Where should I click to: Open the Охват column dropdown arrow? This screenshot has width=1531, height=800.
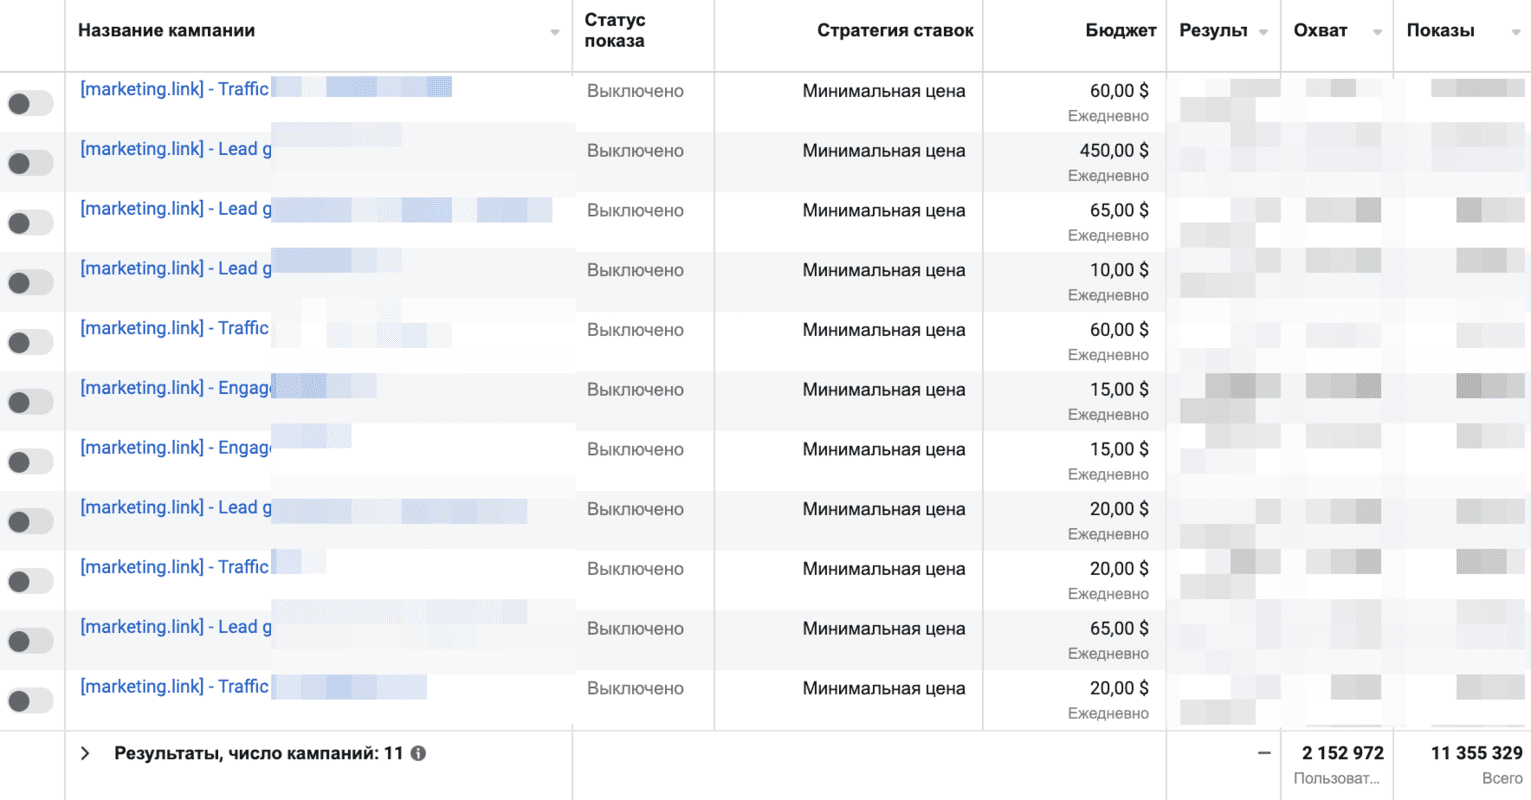click(x=1377, y=32)
